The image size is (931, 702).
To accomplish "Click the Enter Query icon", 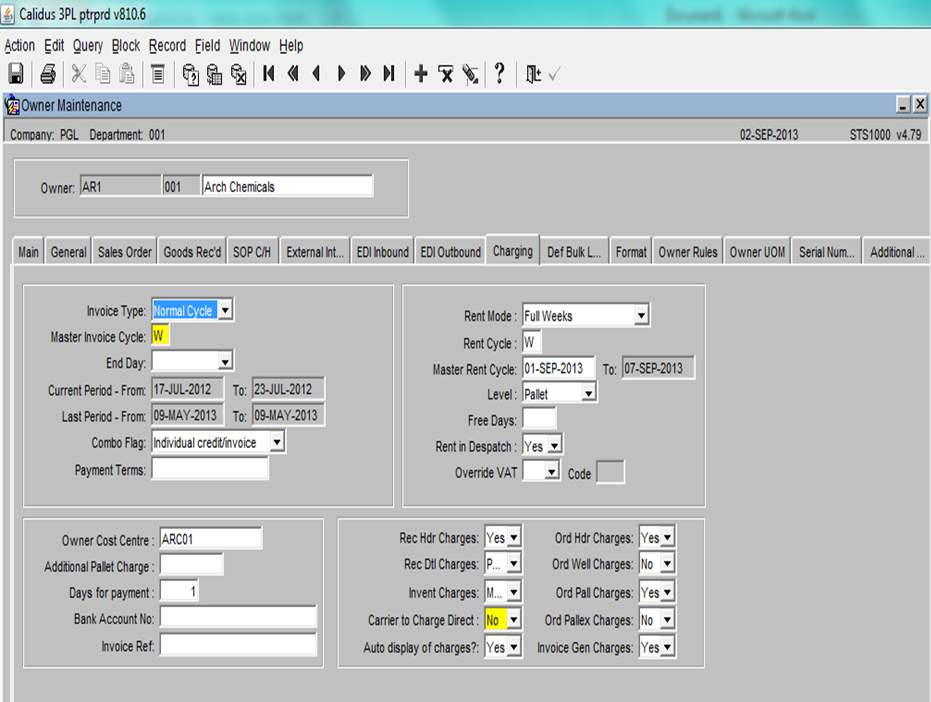I will click(x=190, y=74).
